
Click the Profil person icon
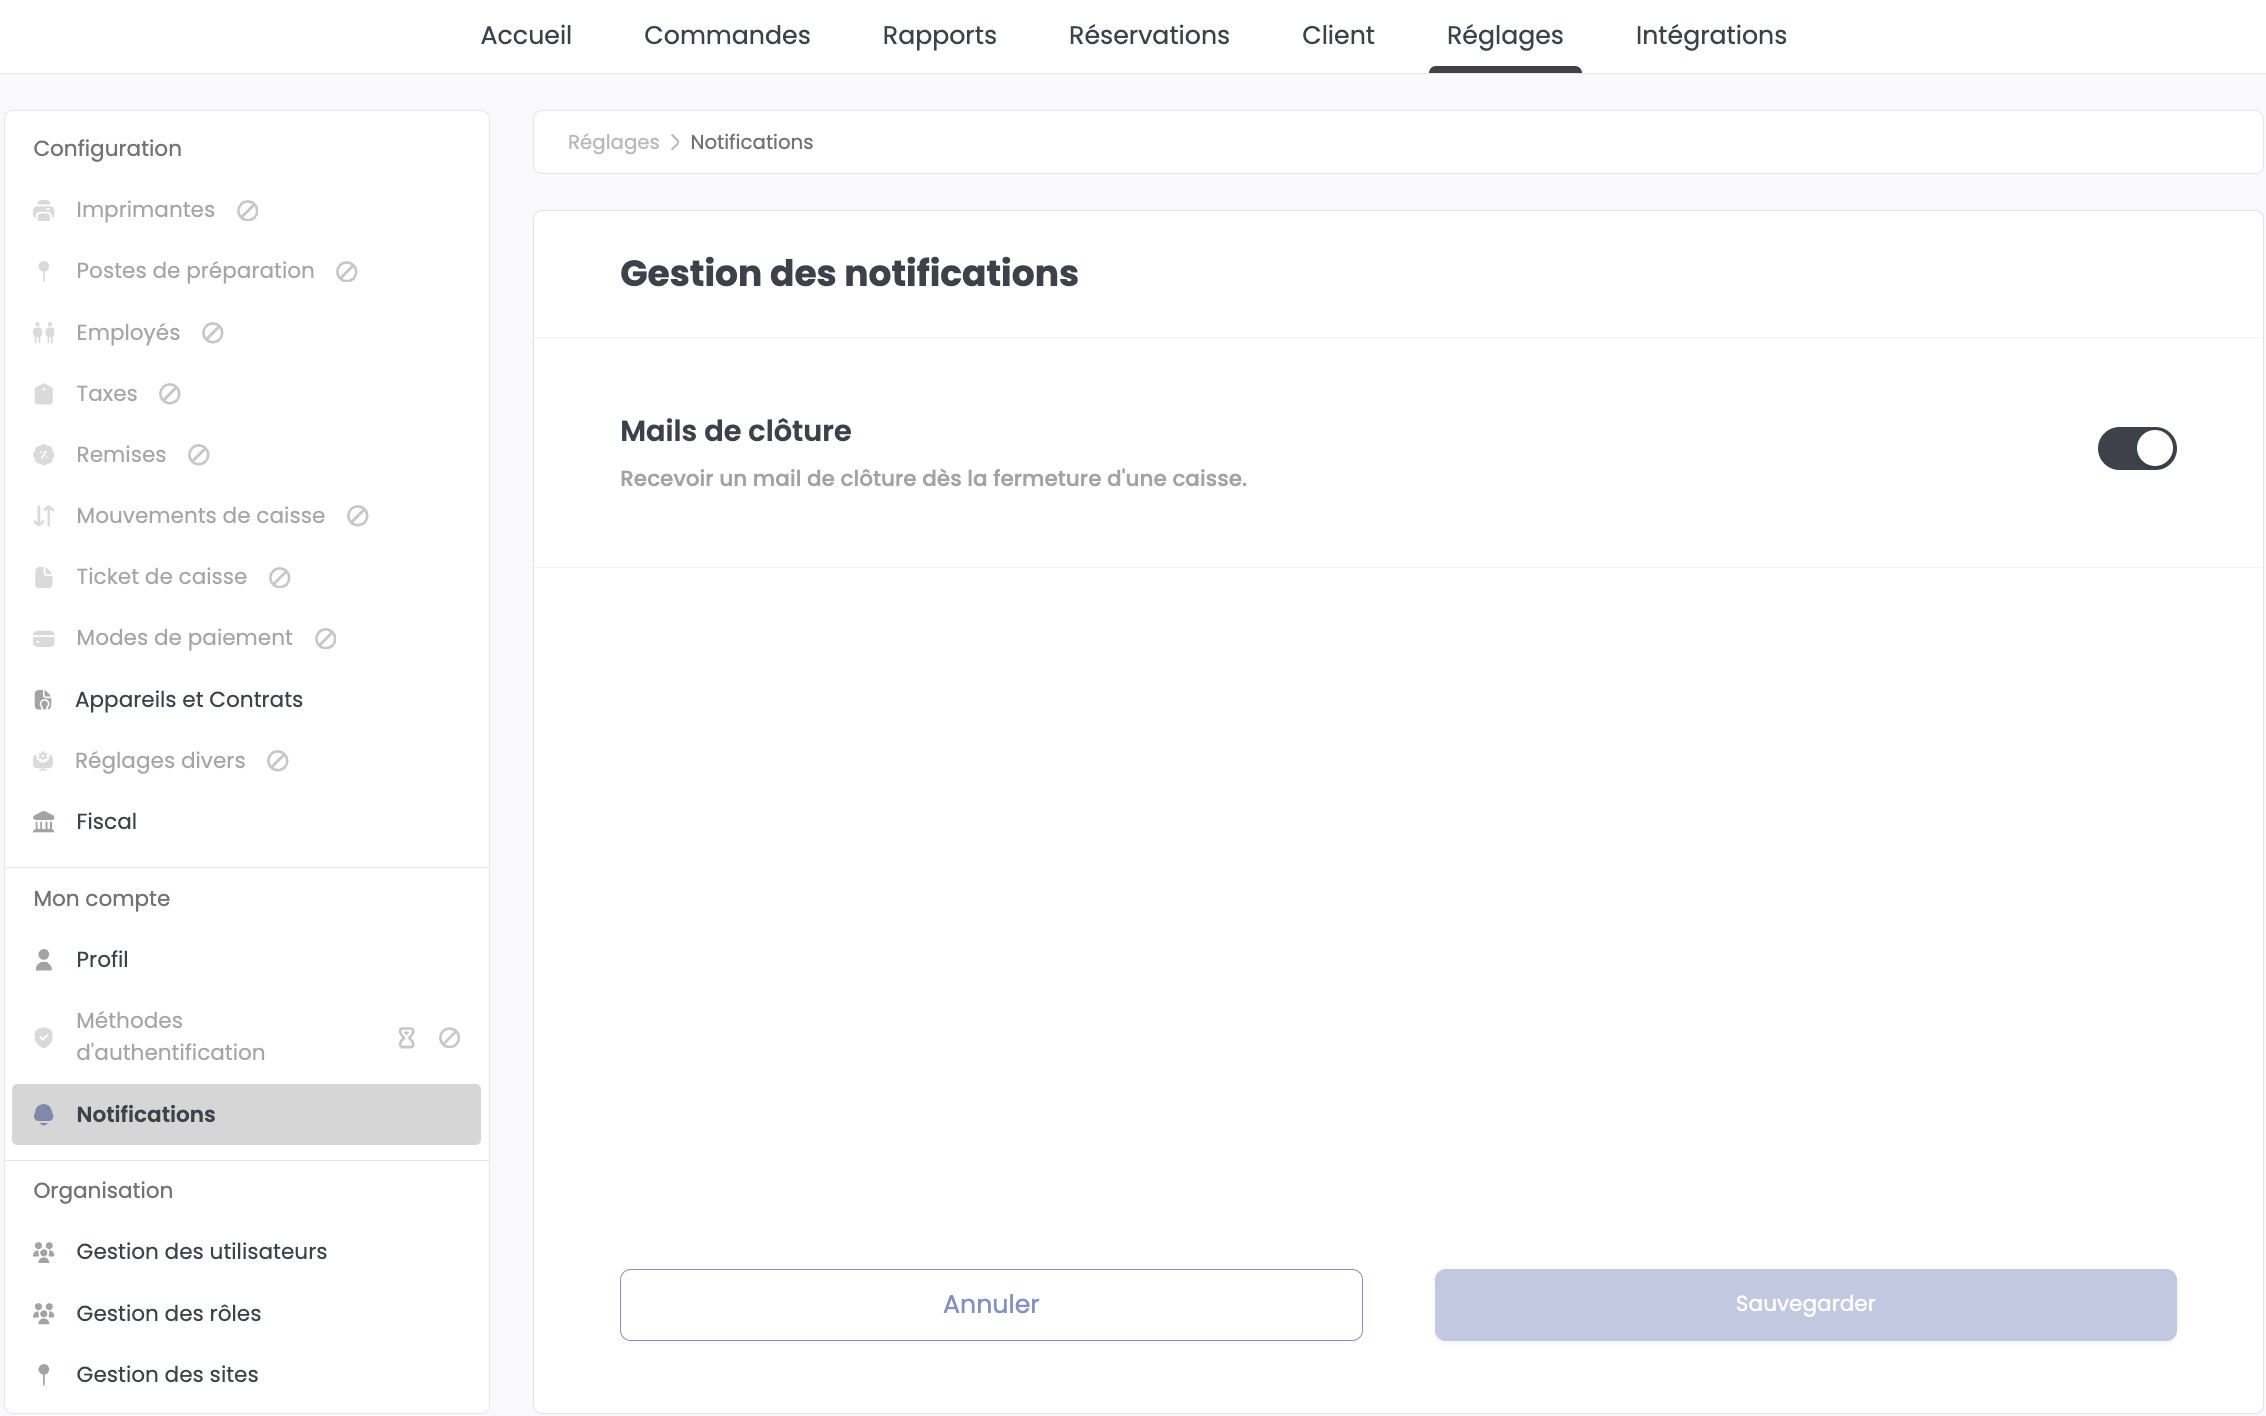(x=44, y=960)
